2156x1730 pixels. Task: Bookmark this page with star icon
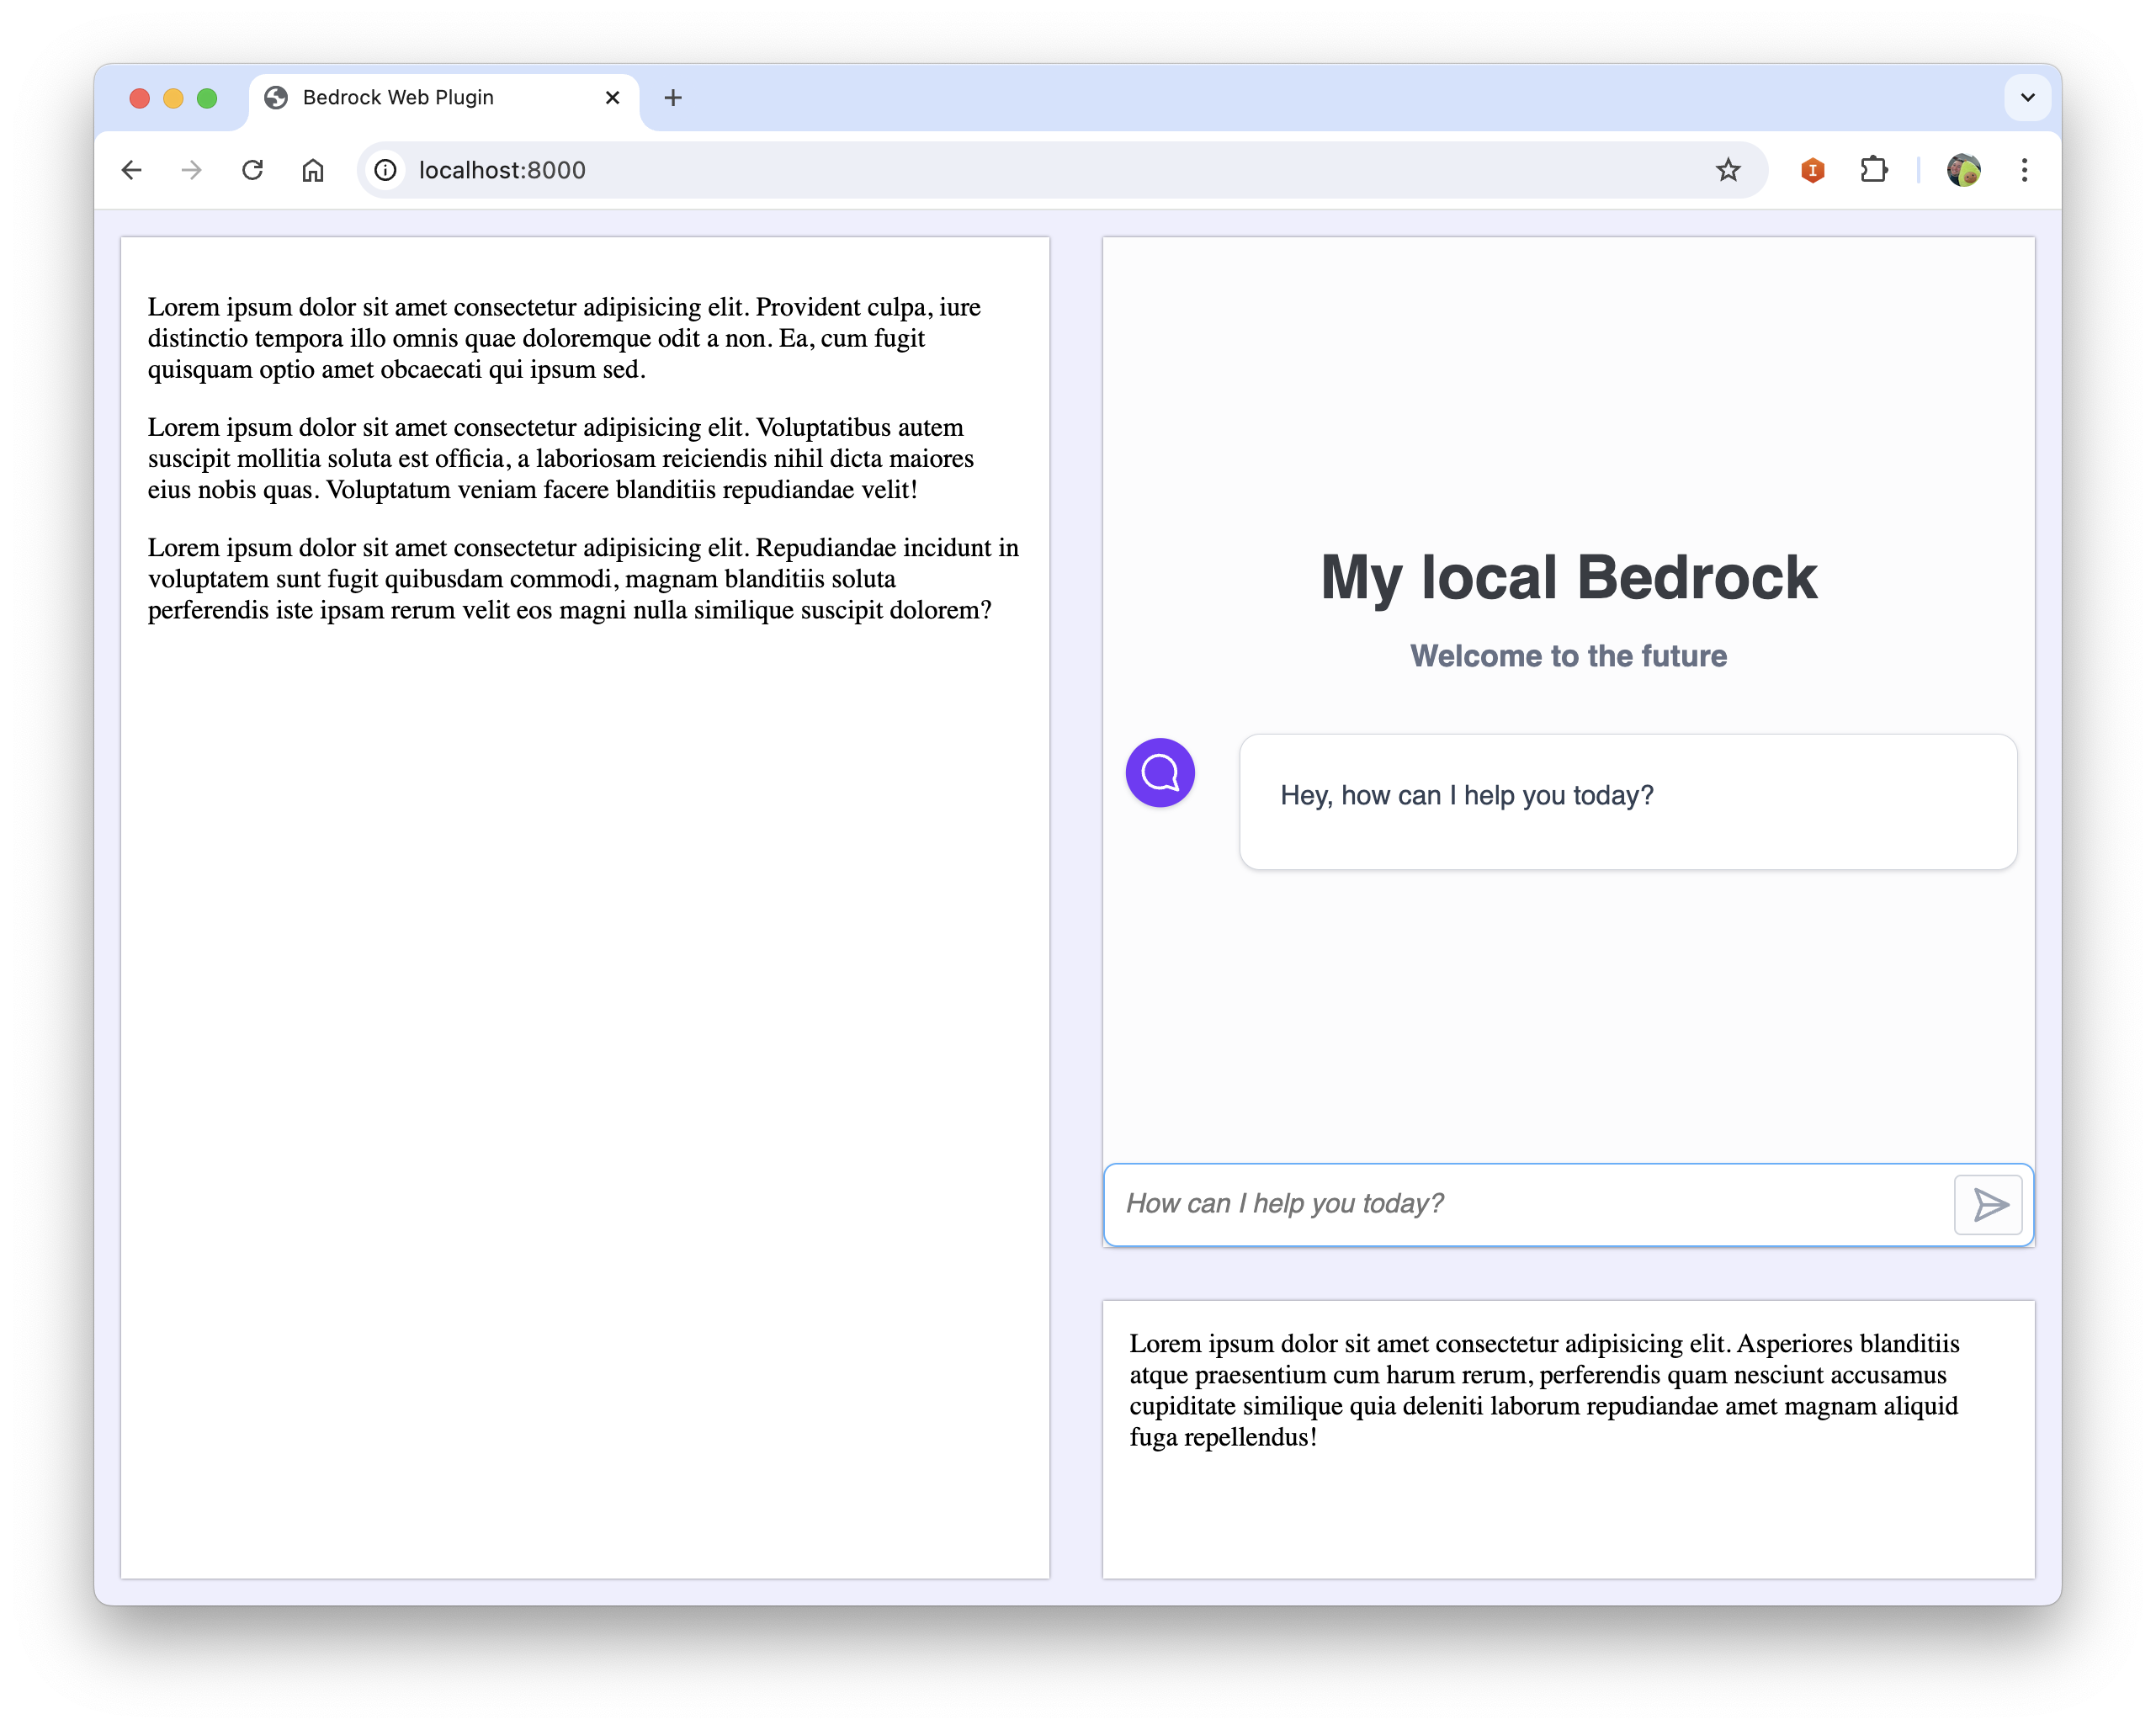[1728, 170]
